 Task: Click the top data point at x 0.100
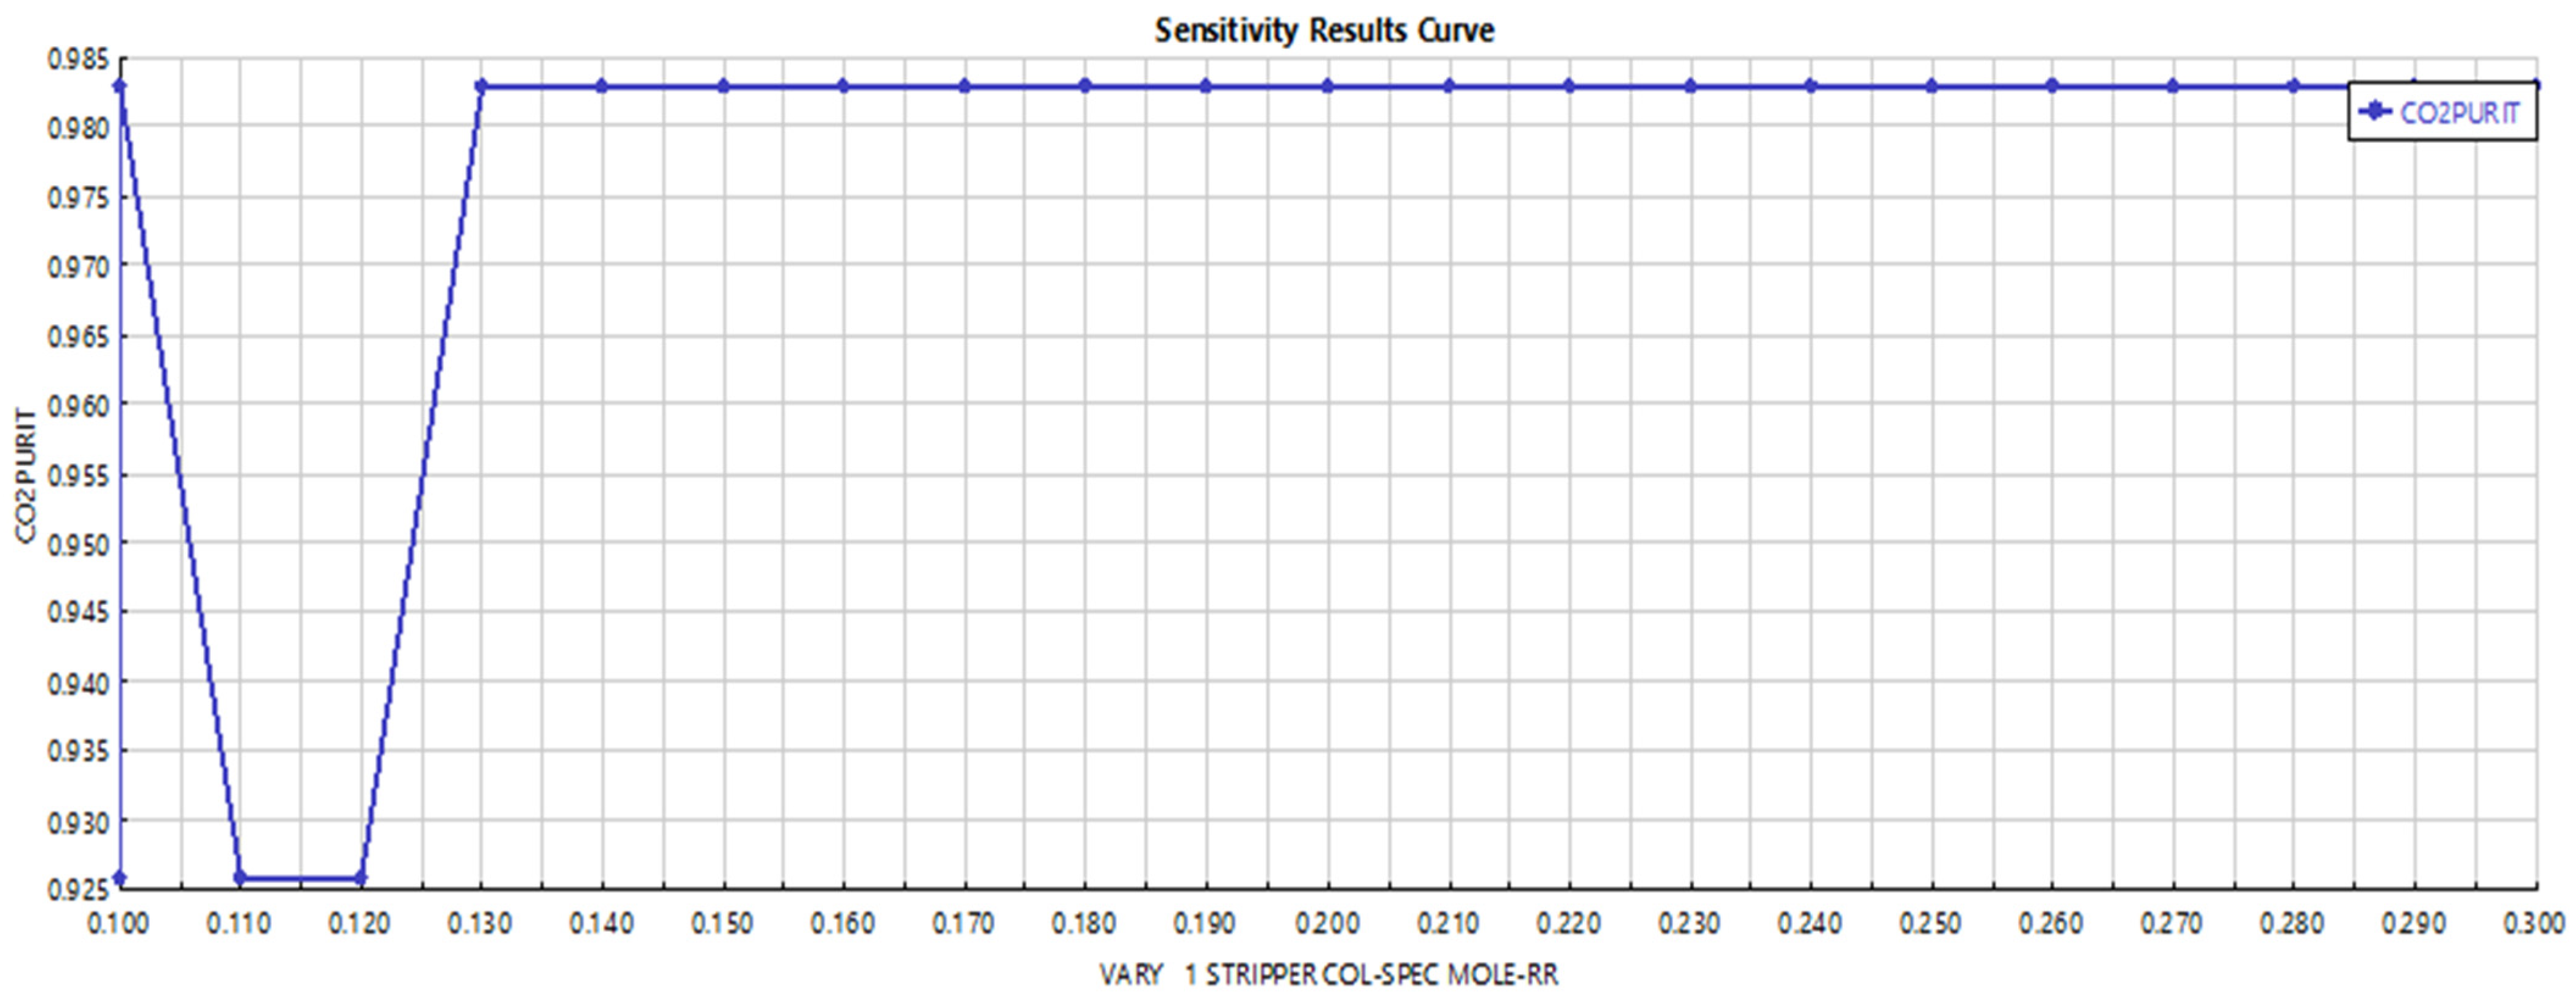click(120, 86)
